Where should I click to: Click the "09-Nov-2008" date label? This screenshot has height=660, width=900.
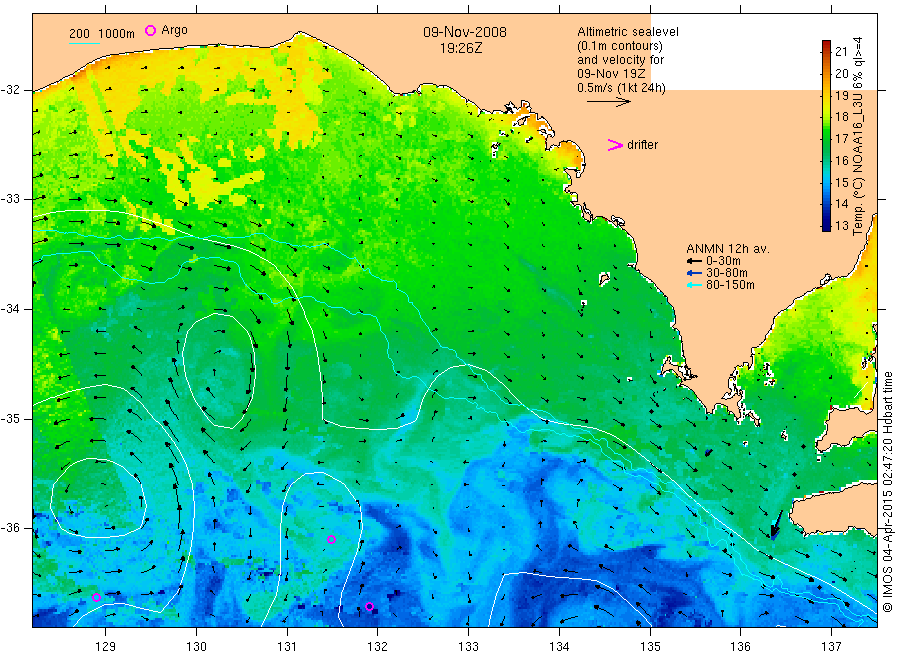pos(465,32)
